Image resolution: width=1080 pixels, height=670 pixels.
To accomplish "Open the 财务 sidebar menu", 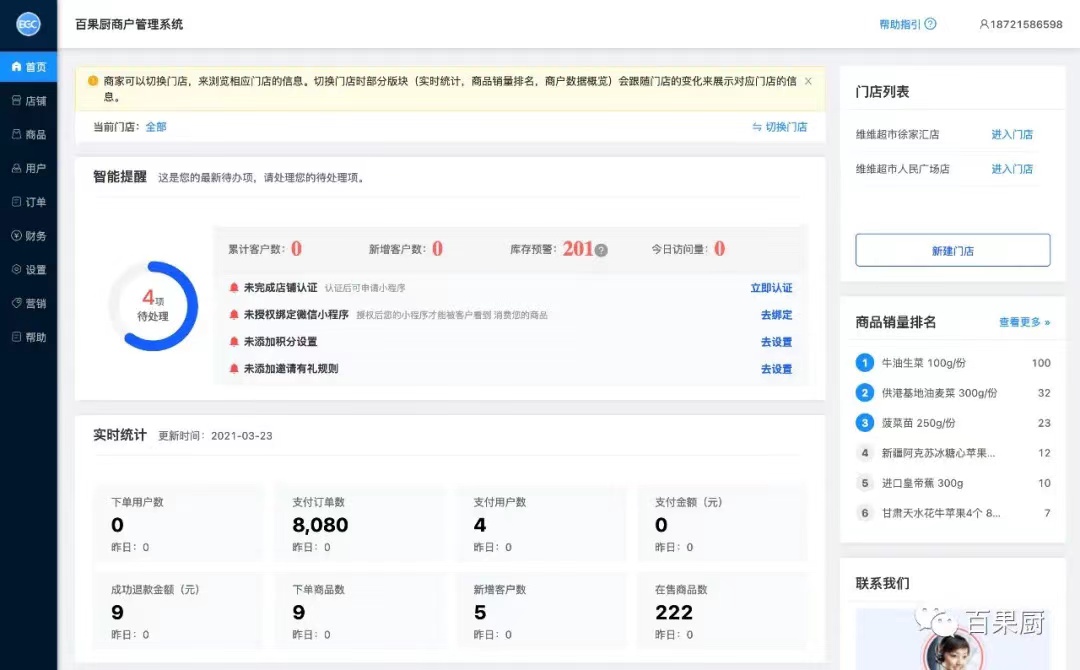I will (28, 235).
